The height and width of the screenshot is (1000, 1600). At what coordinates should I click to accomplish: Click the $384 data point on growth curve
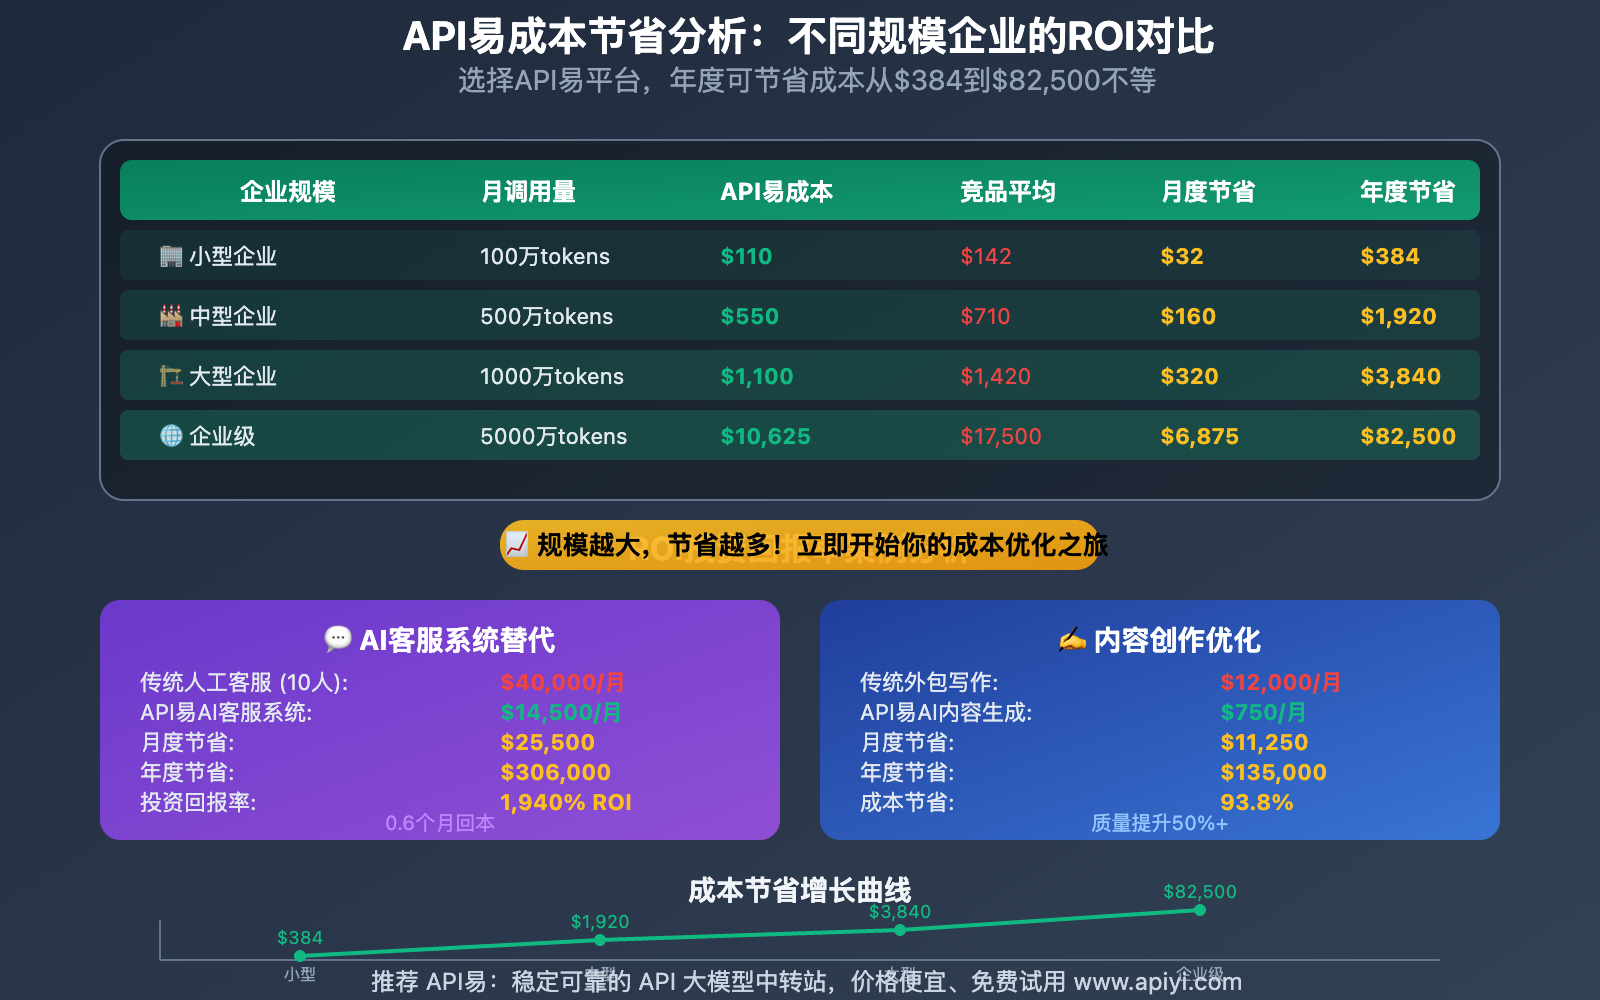(x=300, y=956)
